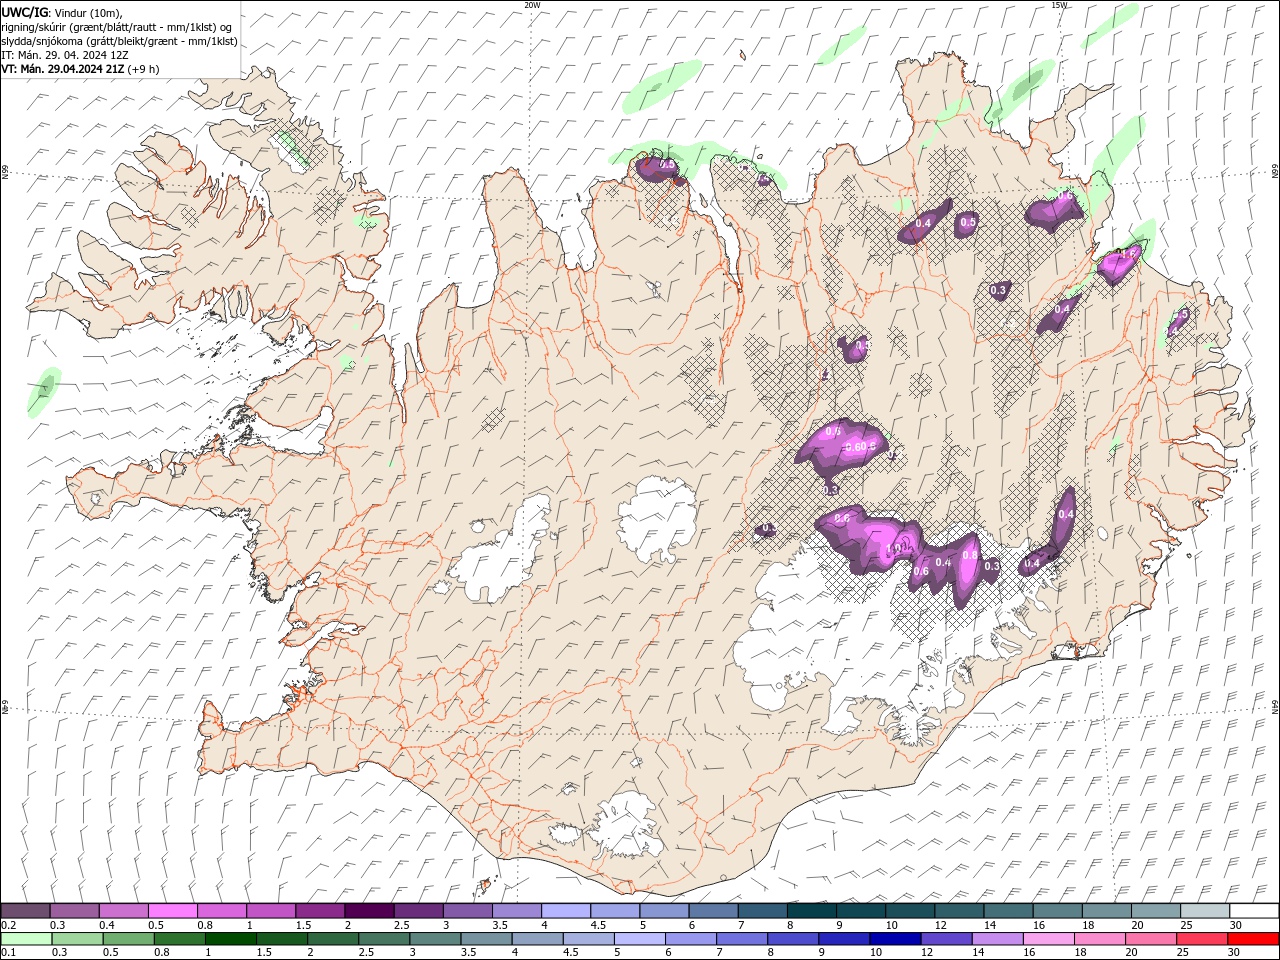Click the '0.8' value on the magenta patch
The image size is (1280, 960).
tap(969, 555)
